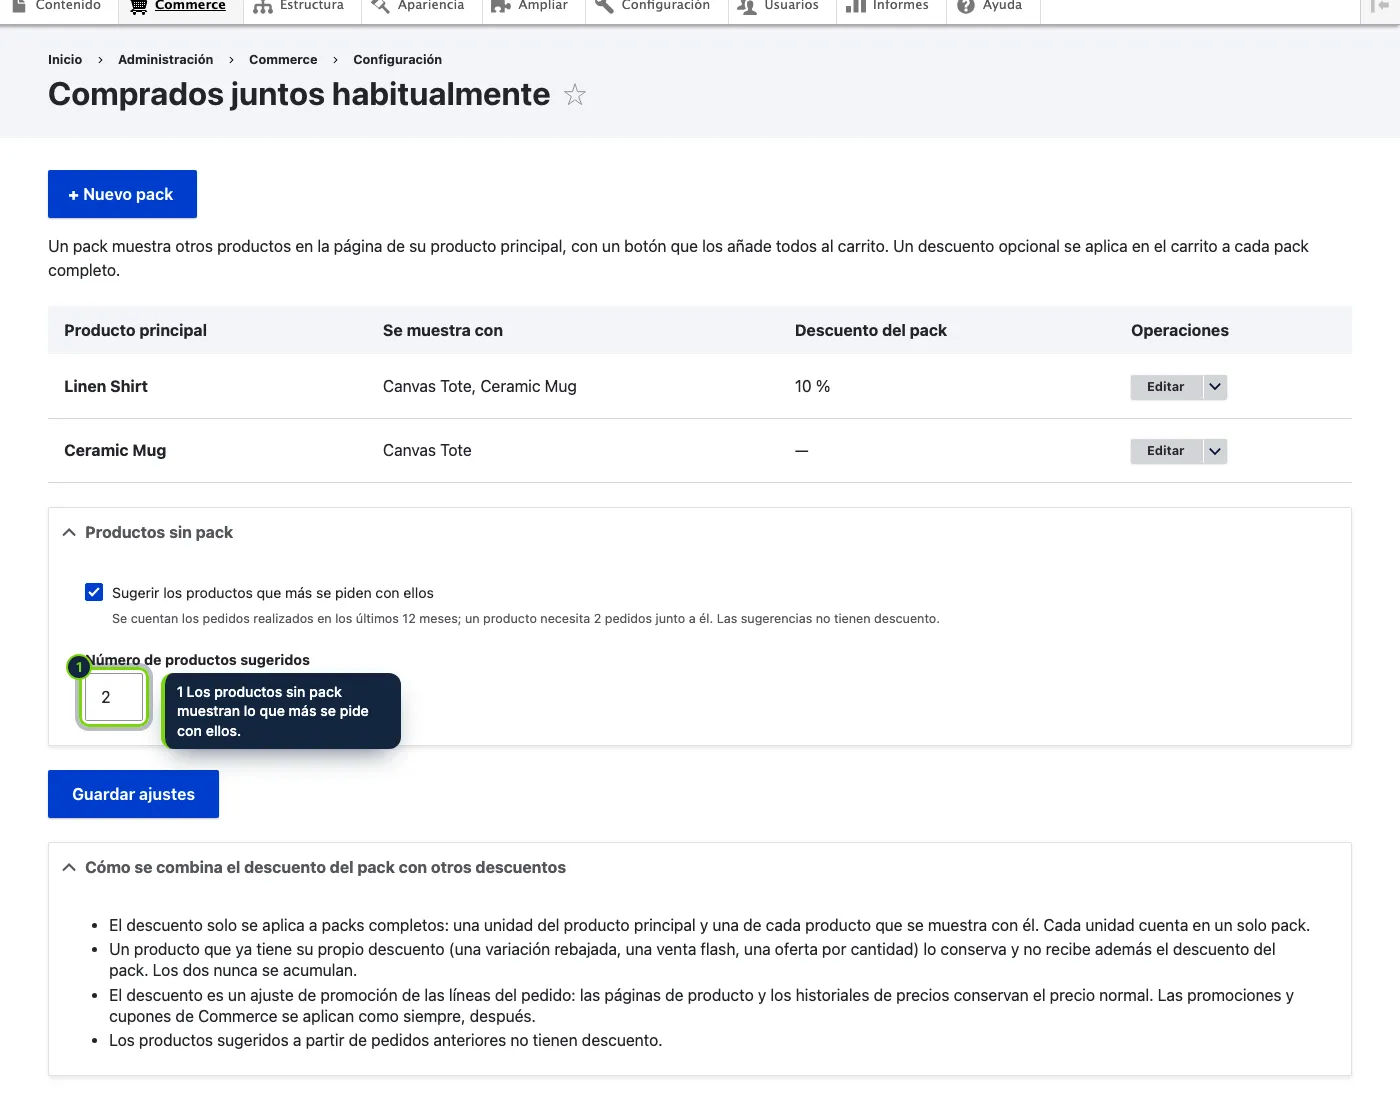Viewport: 1400px width, 1100px height.
Task: Click the Estructura hierarchy icon
Action: pyautogui.click(x=263, y=6)
